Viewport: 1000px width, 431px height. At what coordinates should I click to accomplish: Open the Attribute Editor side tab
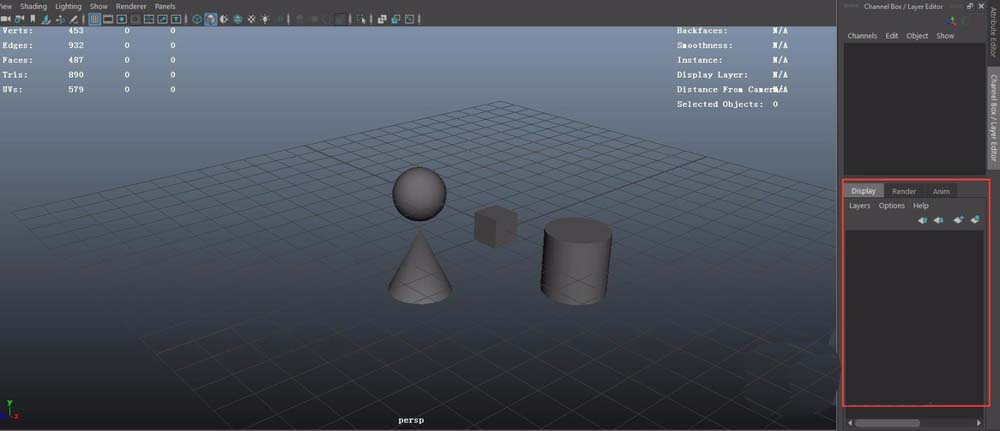click(993, 35)
